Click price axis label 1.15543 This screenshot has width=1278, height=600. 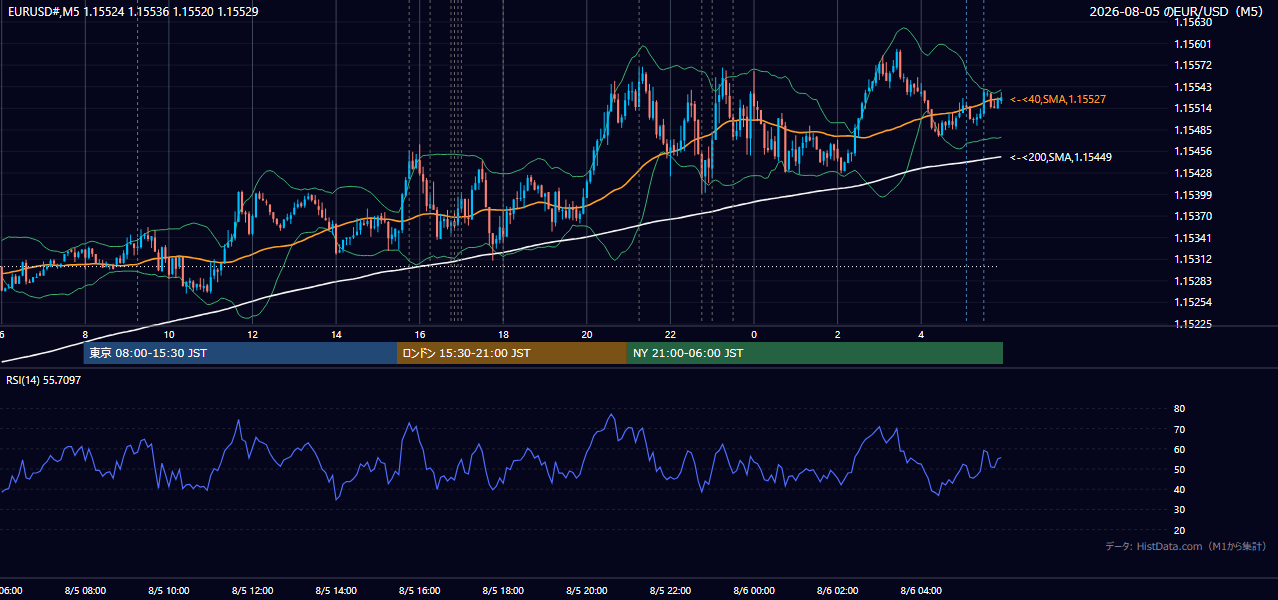[1193, 87]
